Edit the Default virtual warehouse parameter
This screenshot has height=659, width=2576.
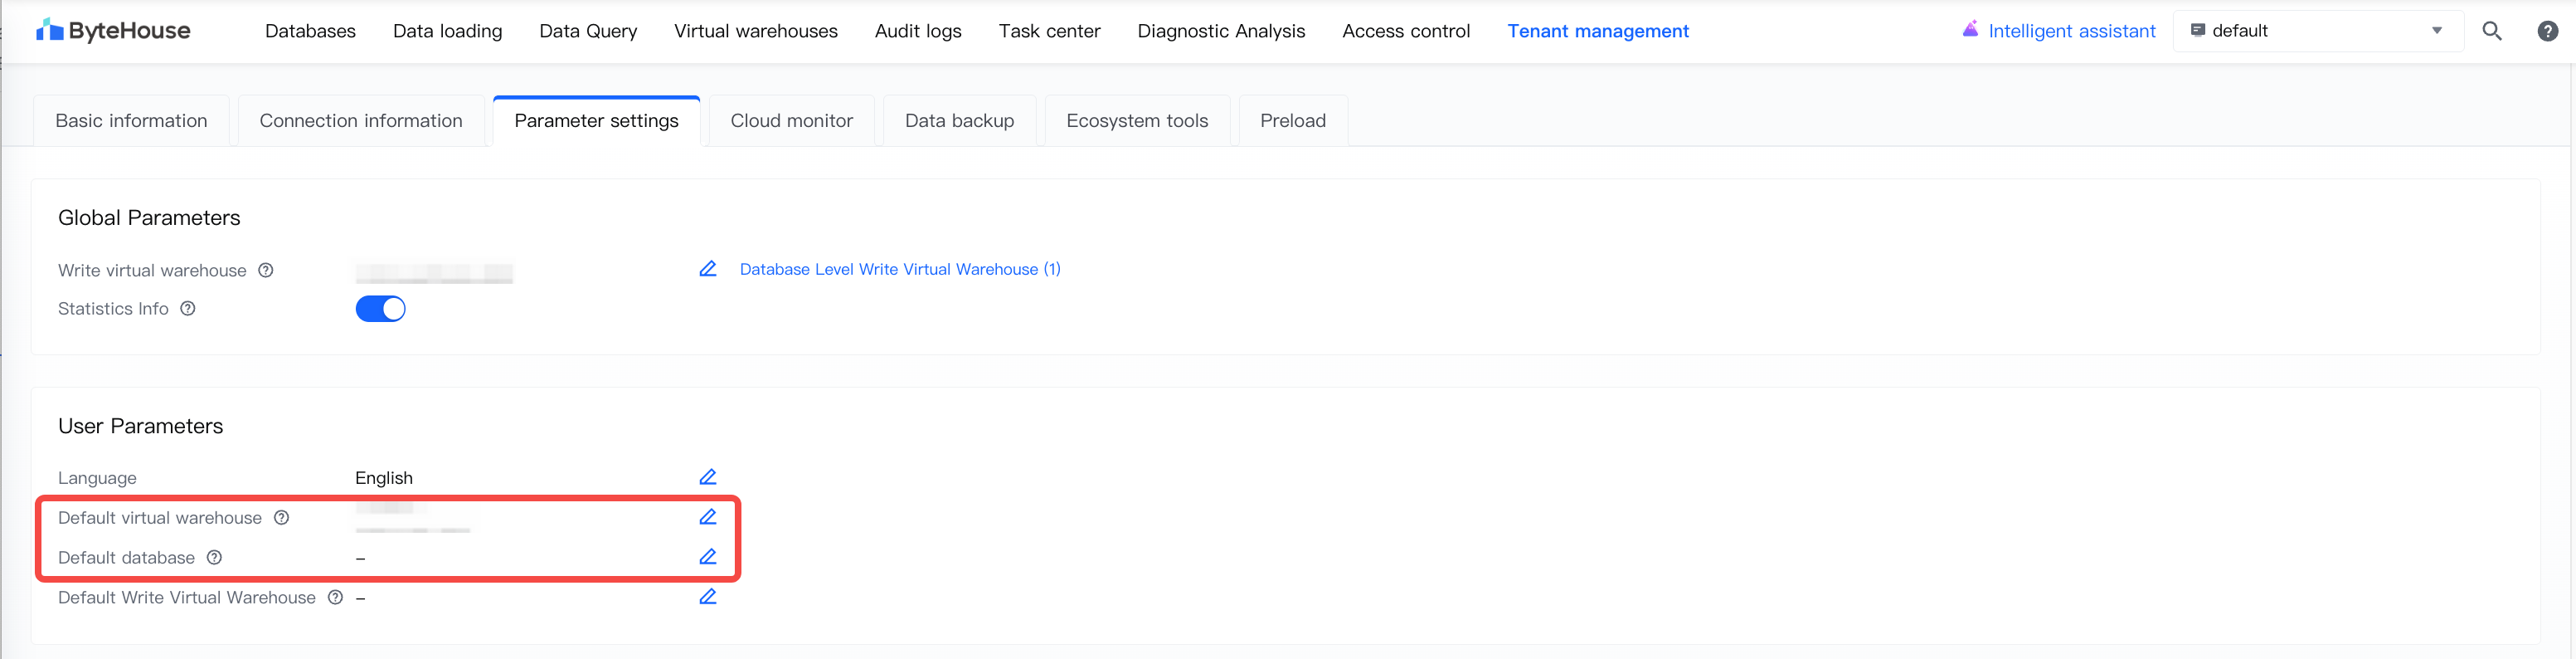(707, 517)
